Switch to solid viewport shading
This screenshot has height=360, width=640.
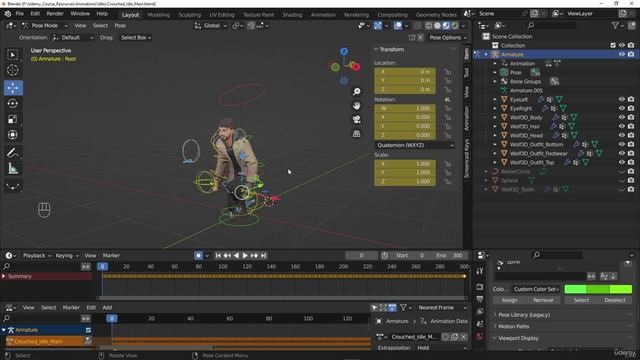tap(437, 26)
